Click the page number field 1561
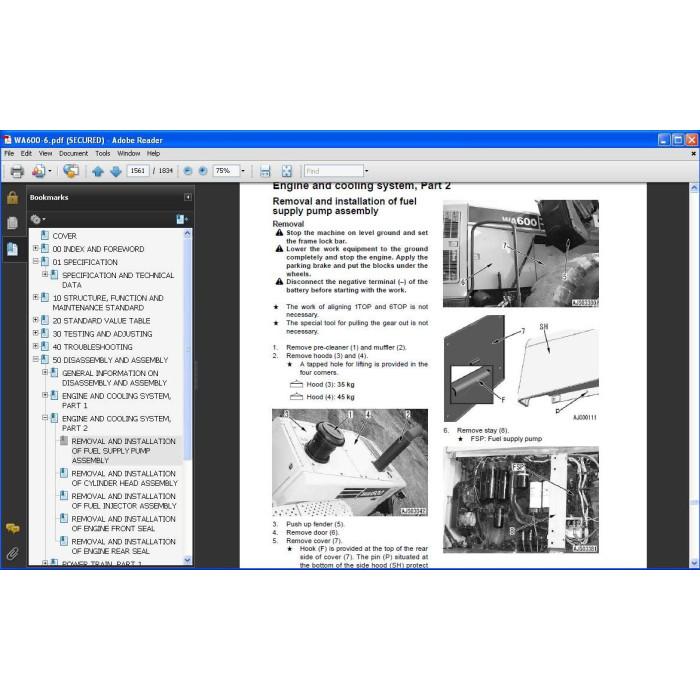700x700 pixels. click(x=138, y=171)
